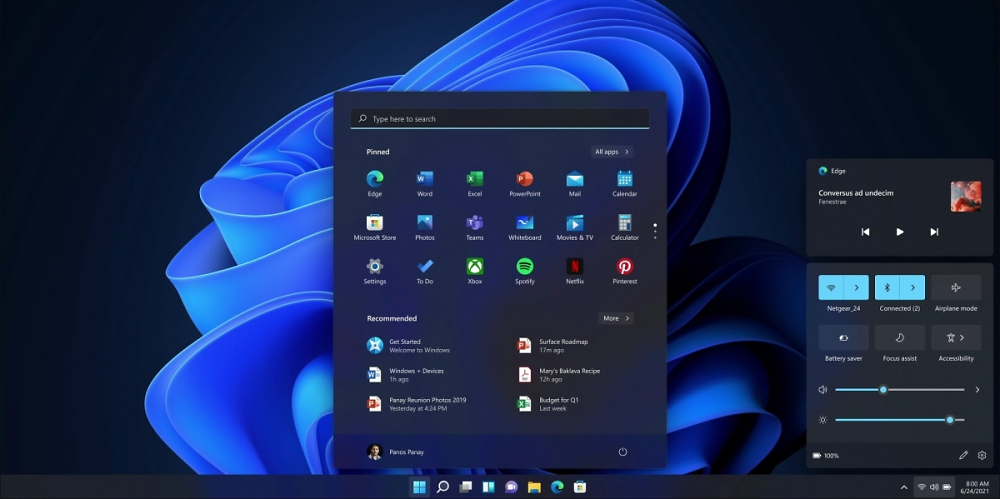
Task: Open Panos Panay user account
Action: 395,452
